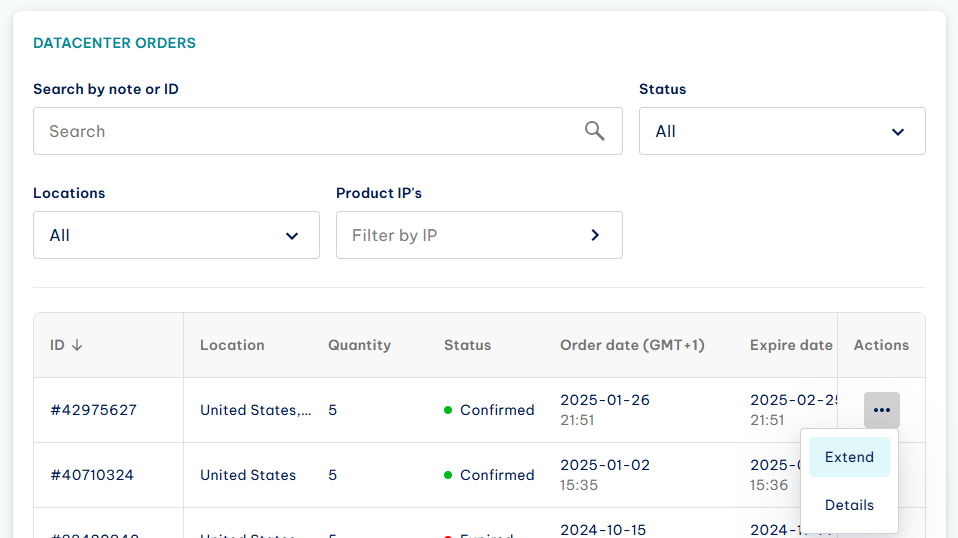Expand the Product IP's filter field
This screenshot has width=958, height=538.
479,235
